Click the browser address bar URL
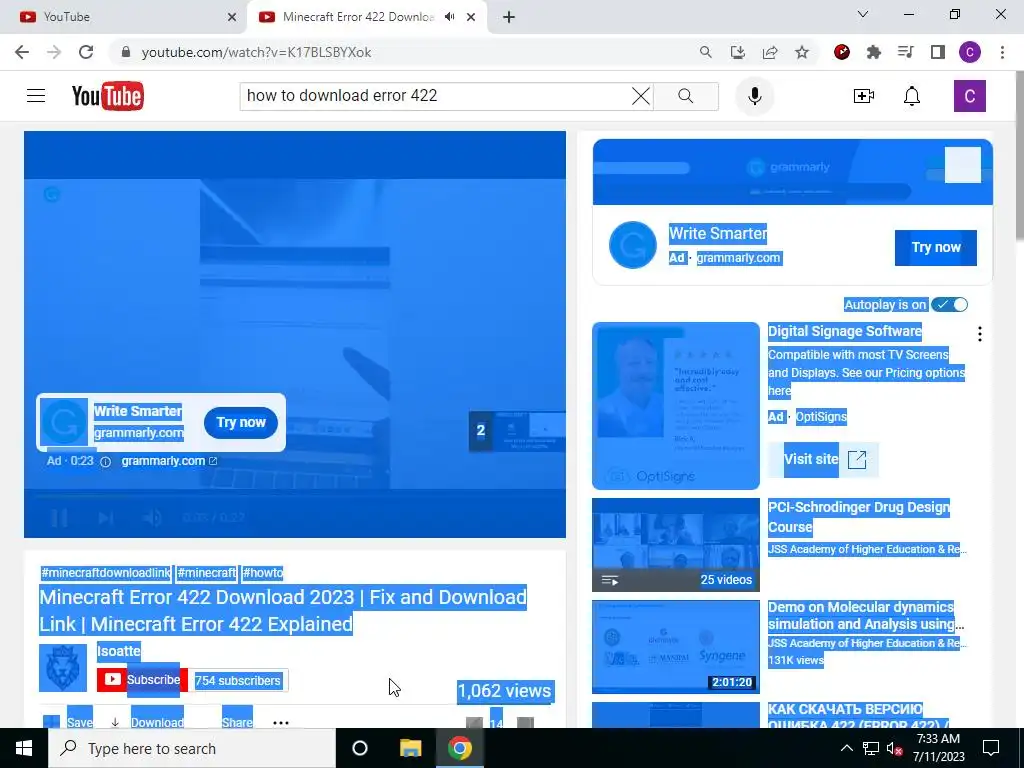This screenshot has width=1024, height=768. pos(256,52)
